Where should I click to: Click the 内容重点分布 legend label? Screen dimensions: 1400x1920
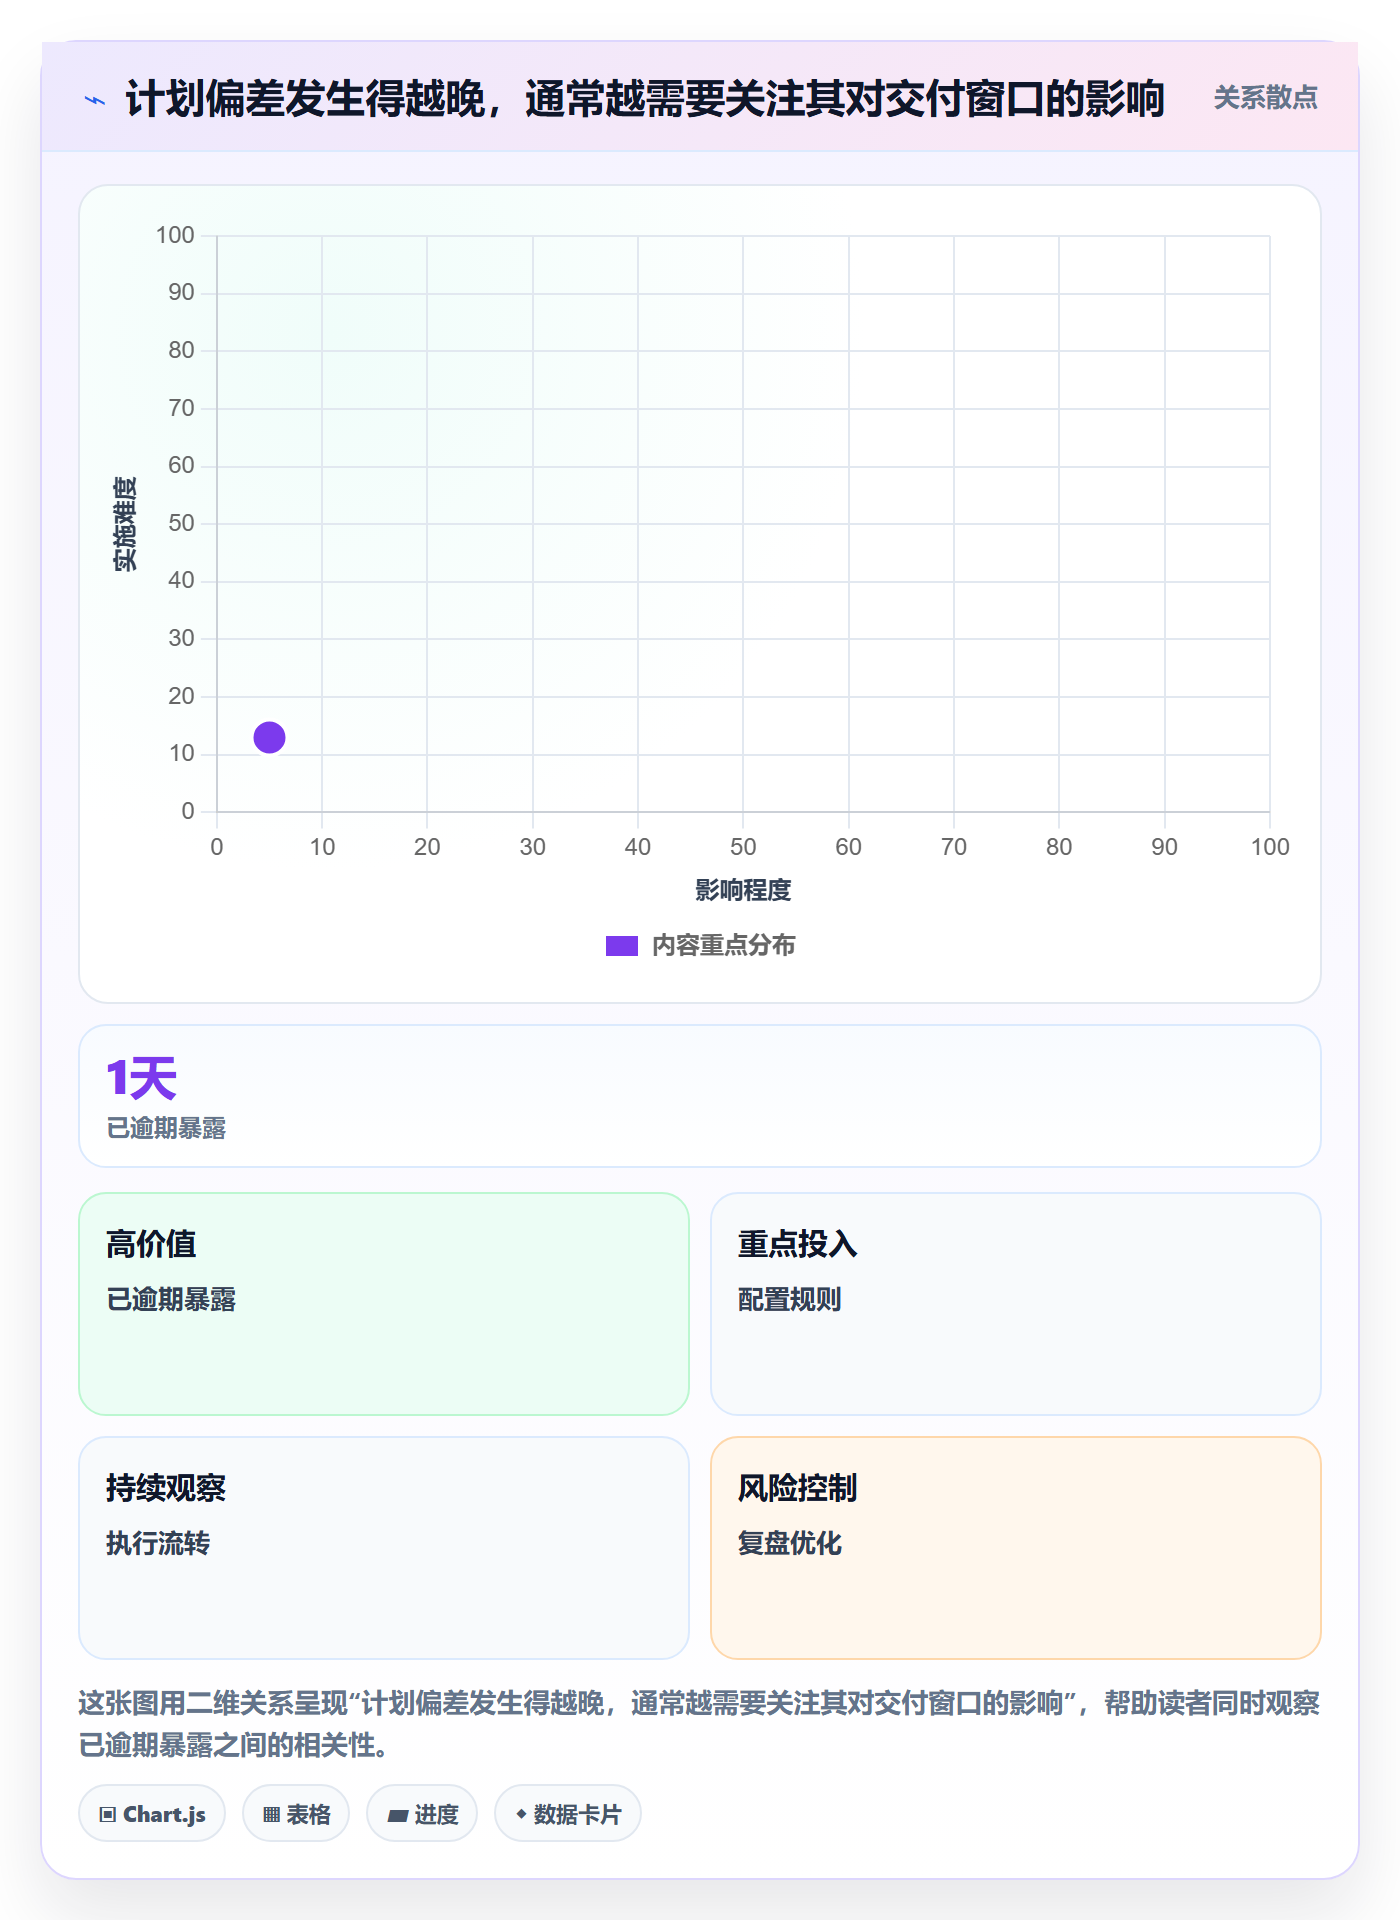723,946
